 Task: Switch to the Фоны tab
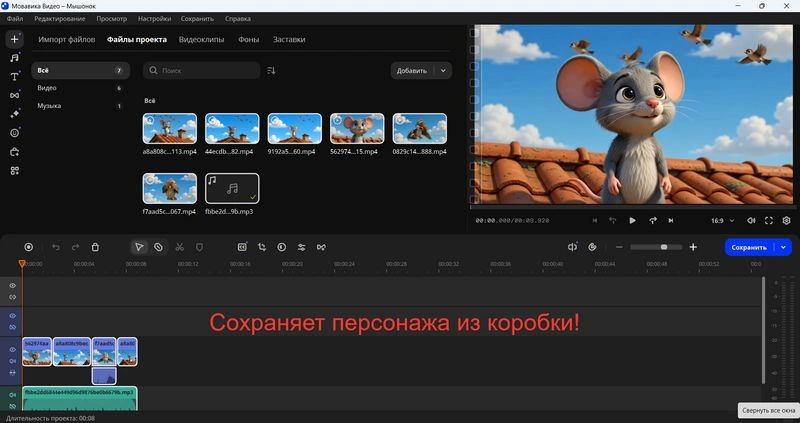point(248,39)
